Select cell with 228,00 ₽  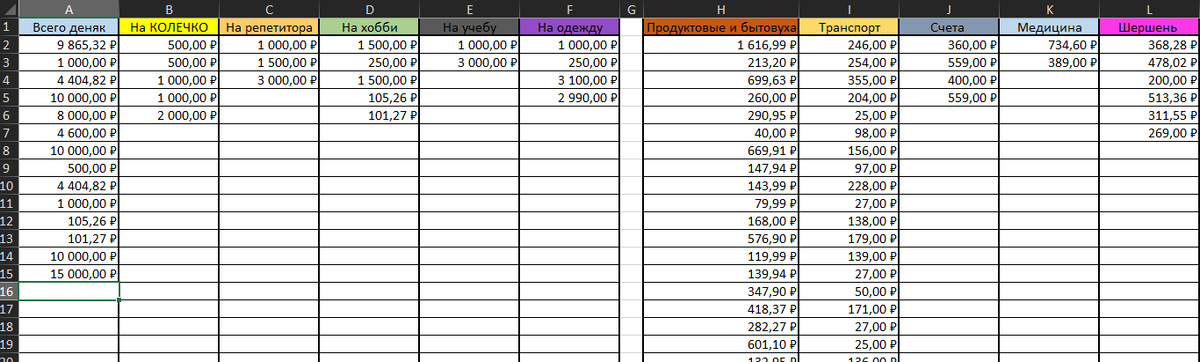[848, 187]
